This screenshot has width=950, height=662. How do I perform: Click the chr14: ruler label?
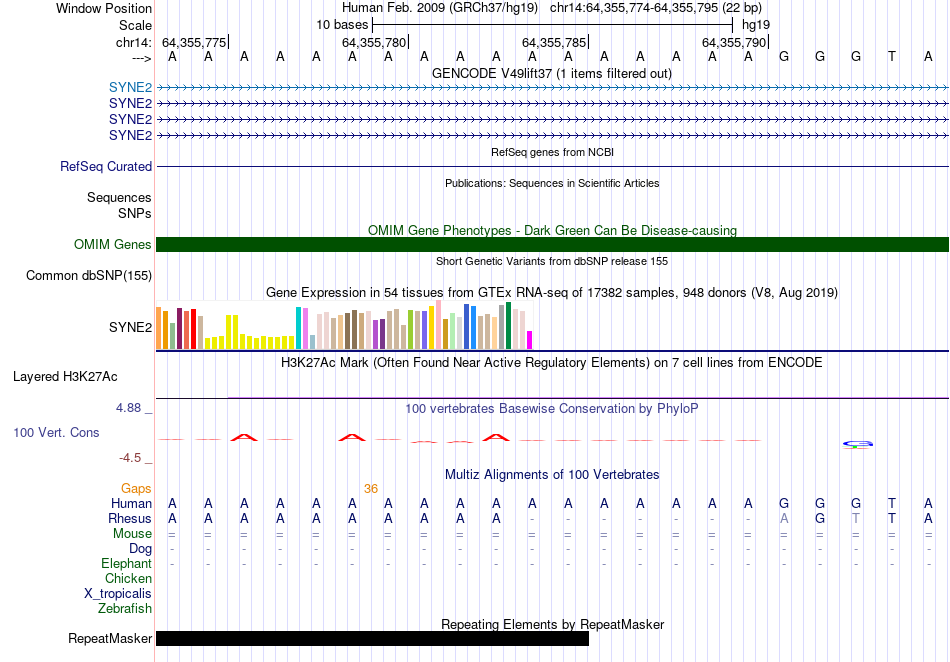(133, 42)
